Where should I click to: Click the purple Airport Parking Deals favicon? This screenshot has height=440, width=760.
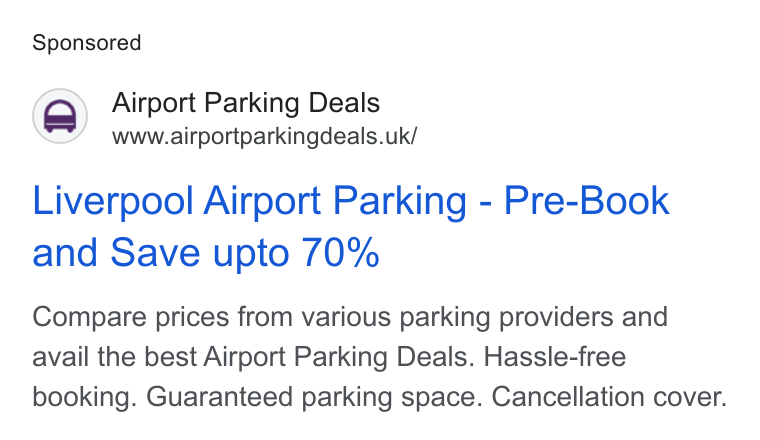tap(60, 116)
